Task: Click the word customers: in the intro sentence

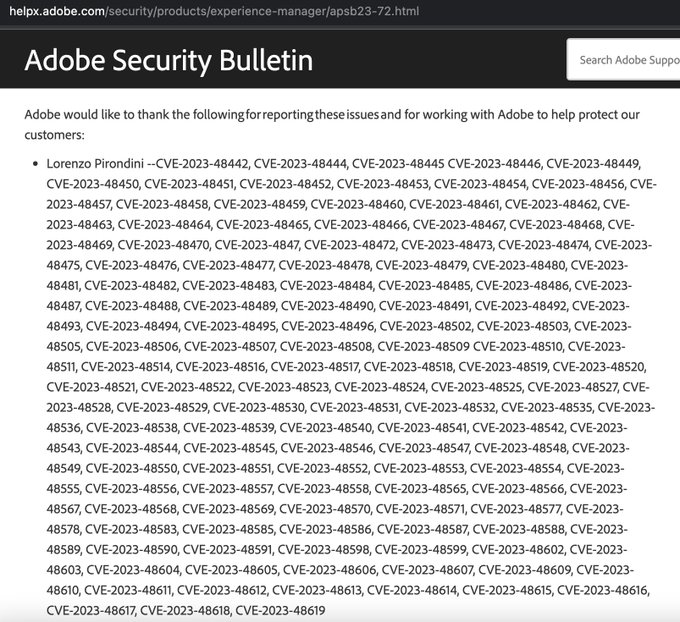Action: coord(54,135)
